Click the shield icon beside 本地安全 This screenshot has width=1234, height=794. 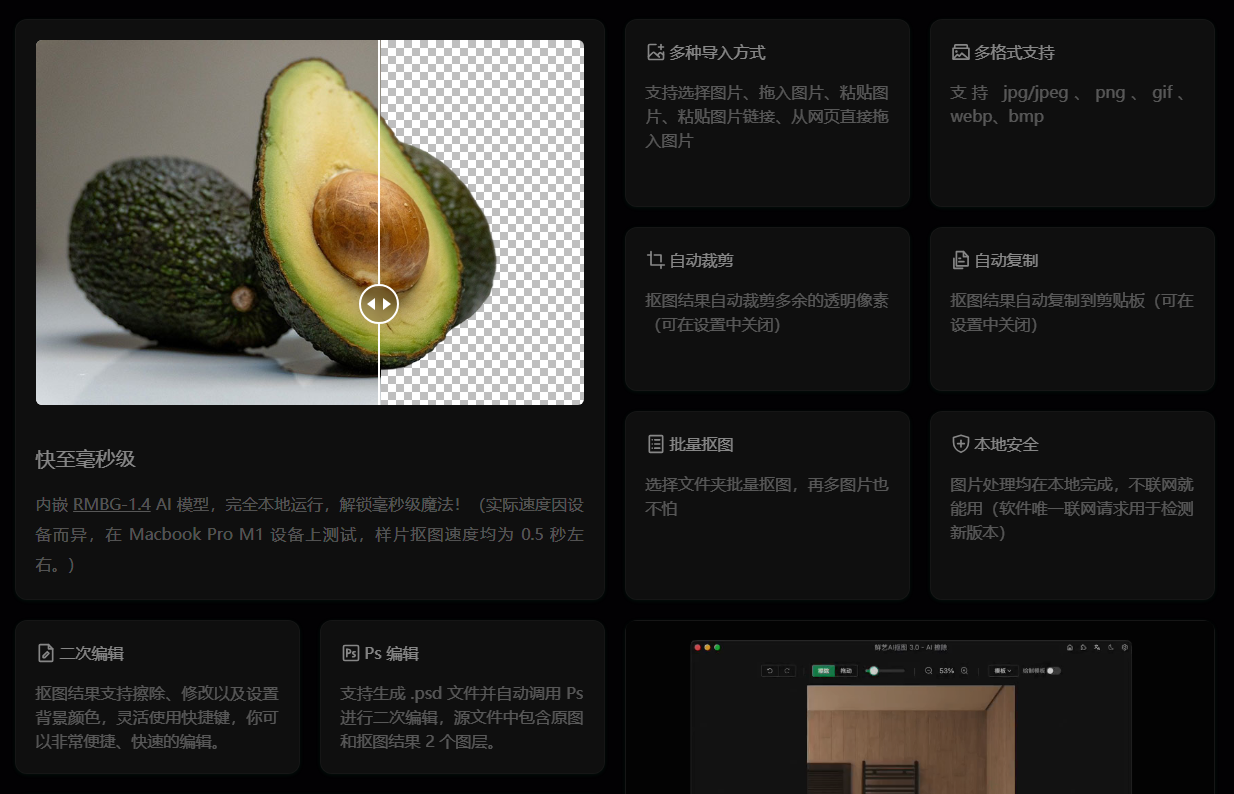pyautogui.click(x=960, y=444)
